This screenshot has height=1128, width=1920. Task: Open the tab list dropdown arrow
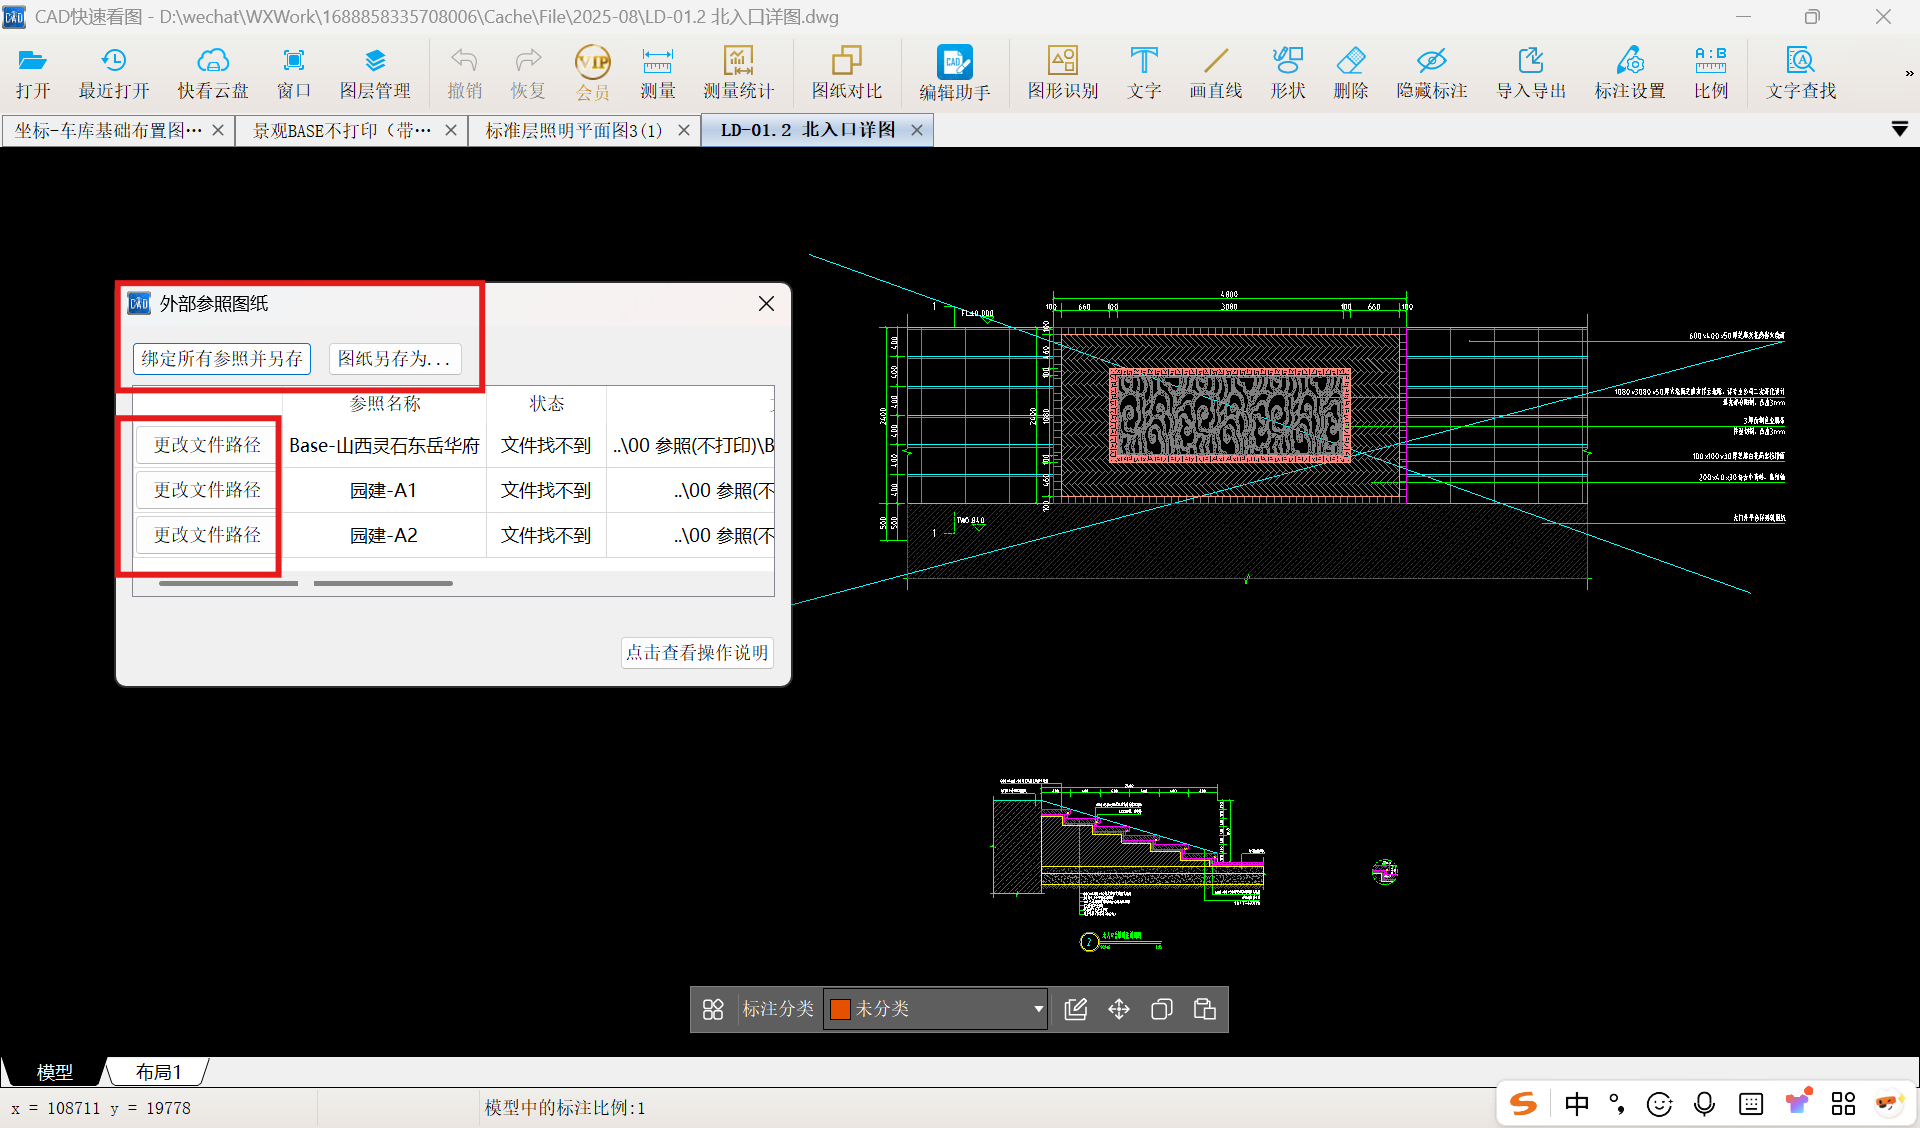coord(1899,129)
